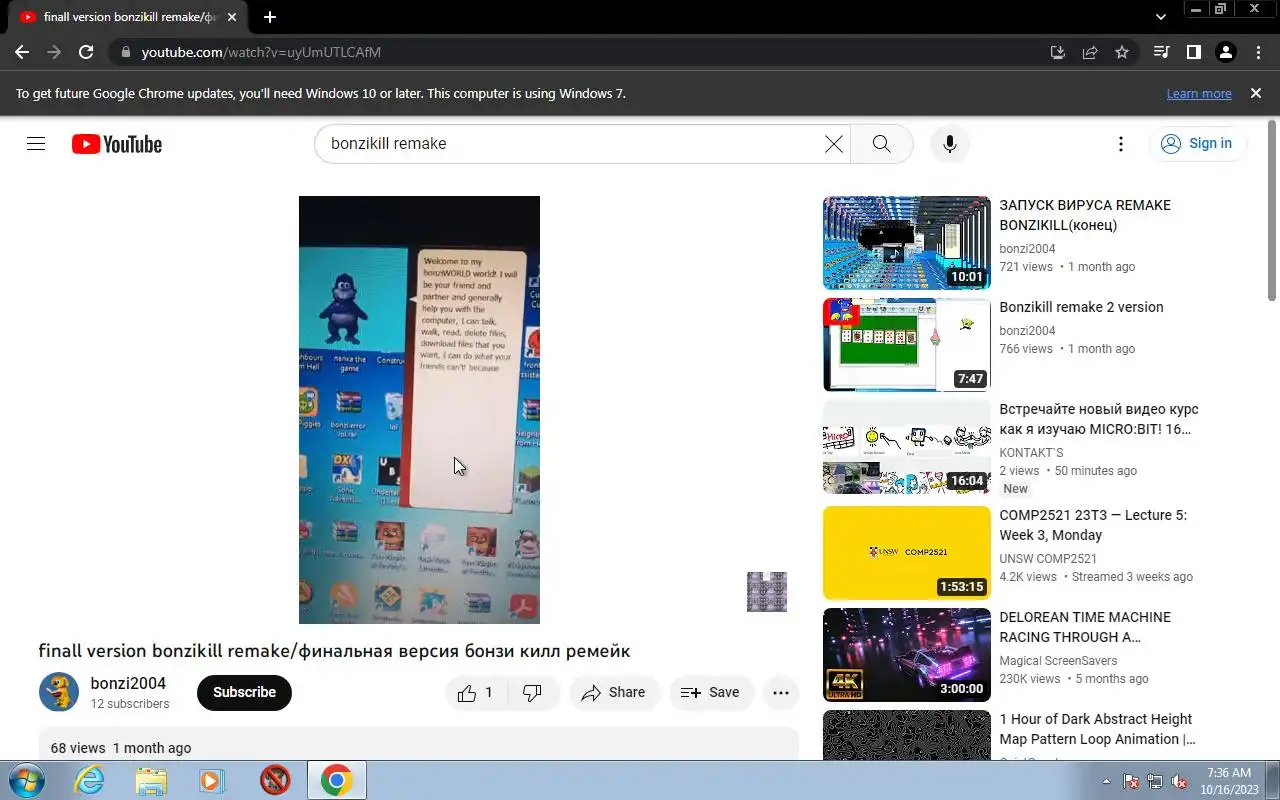
Task: Click the install/download page icon in address bar
Action: tap(1058, 52)
